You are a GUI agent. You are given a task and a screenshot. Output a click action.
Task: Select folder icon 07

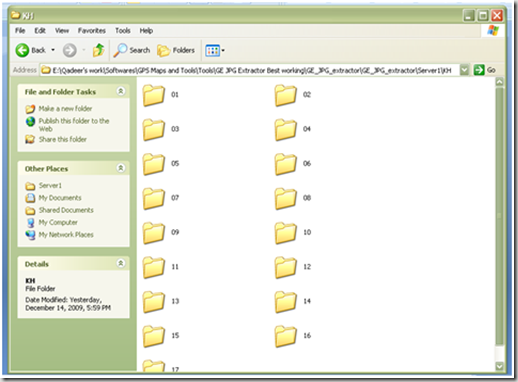(154, 198)
